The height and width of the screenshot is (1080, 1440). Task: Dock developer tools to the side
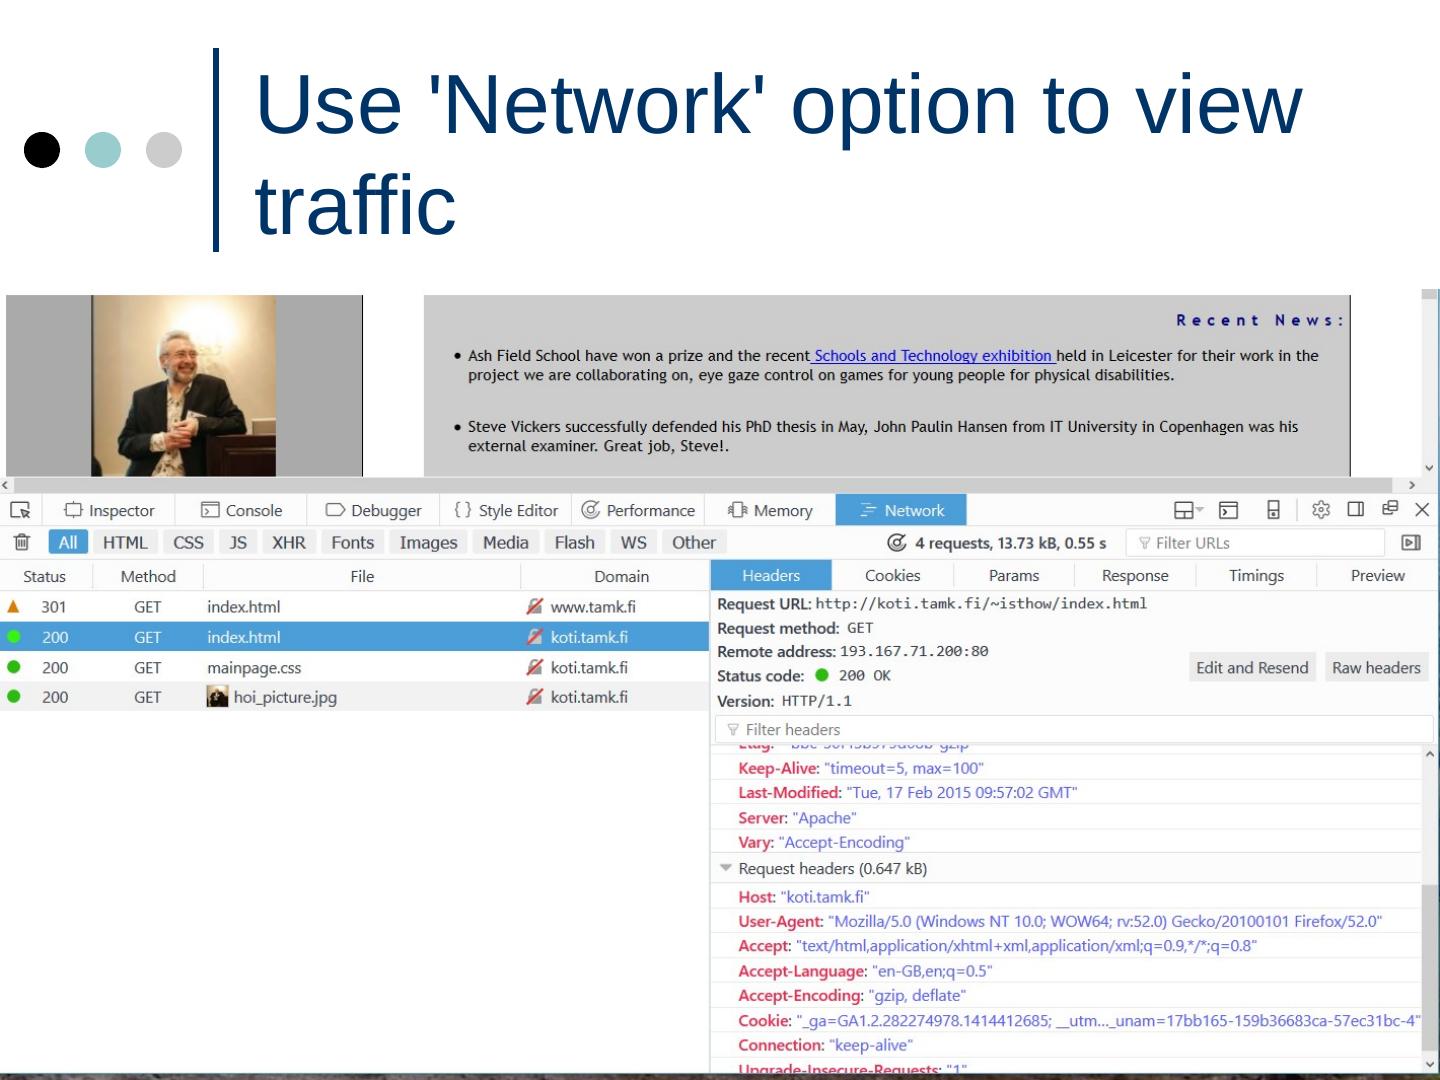1356,509
